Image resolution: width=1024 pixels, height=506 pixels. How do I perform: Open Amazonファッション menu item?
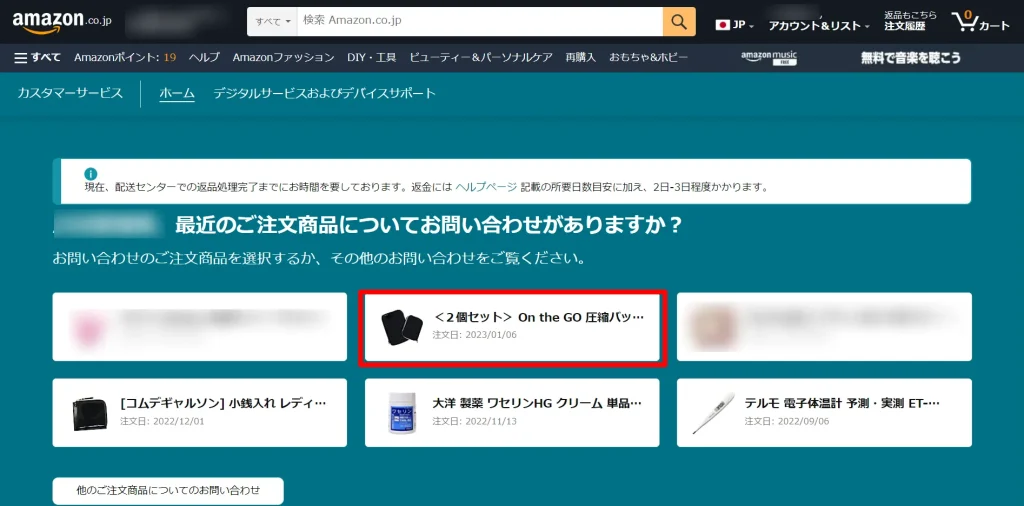[283, 57]
